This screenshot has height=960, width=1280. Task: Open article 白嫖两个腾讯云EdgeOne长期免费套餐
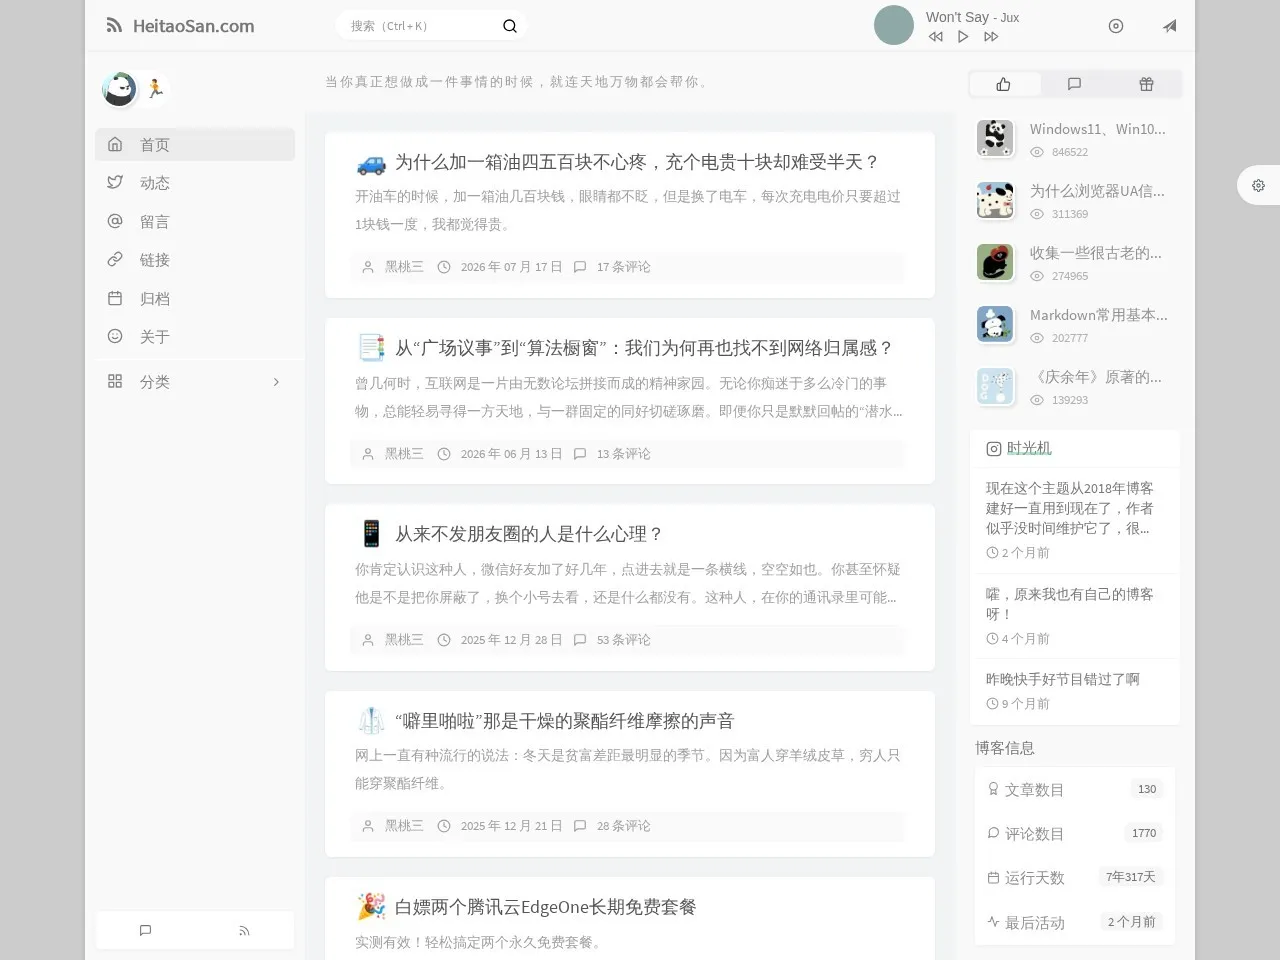[546, 906]
